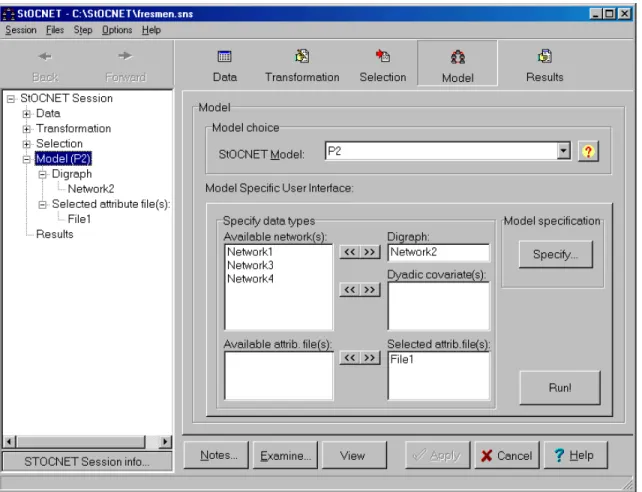642x492 pixels.
Task: Click the tree scrollbar right arrow
Action: pyautogui.click(x=165, y=442)
